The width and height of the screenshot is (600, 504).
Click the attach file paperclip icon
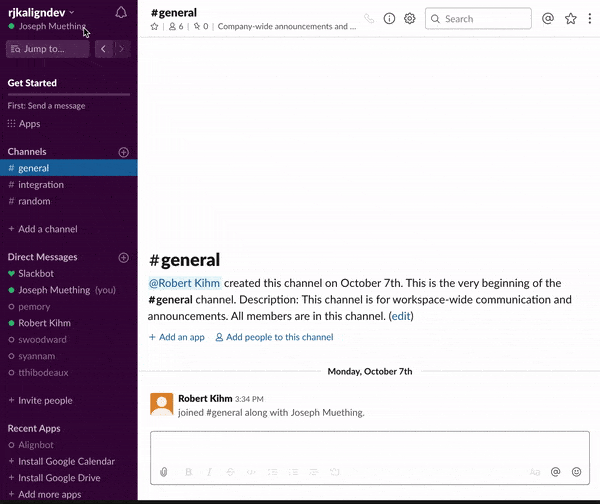point(164,471)
